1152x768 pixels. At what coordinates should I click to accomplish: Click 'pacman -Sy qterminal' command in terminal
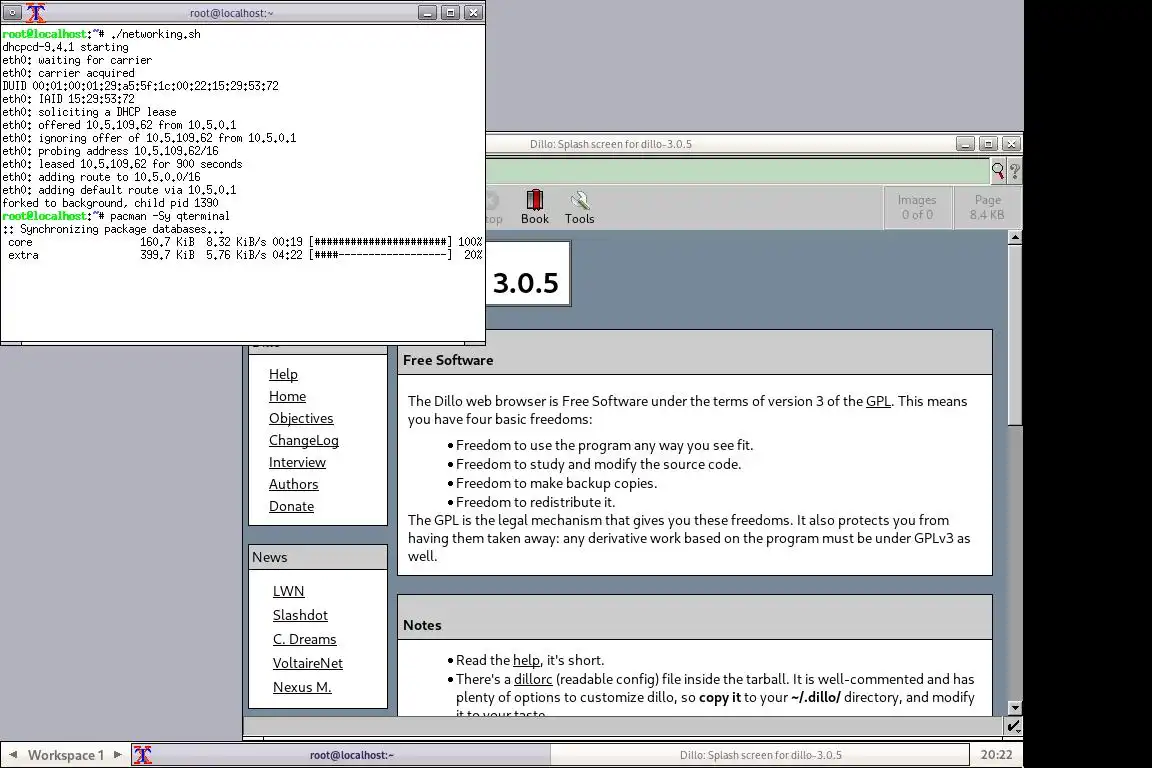click(170, 216)
